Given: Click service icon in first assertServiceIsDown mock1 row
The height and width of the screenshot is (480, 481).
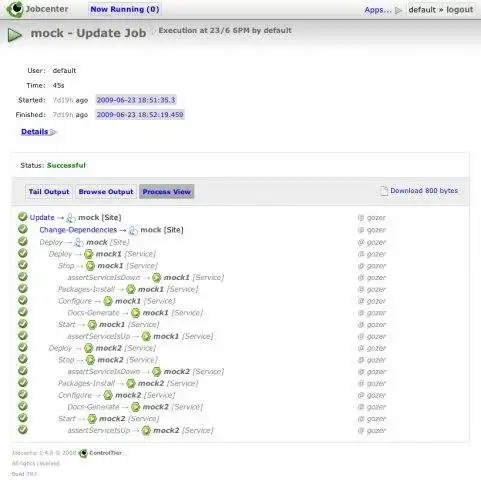Looking at the screenshot, I should 156,278.
